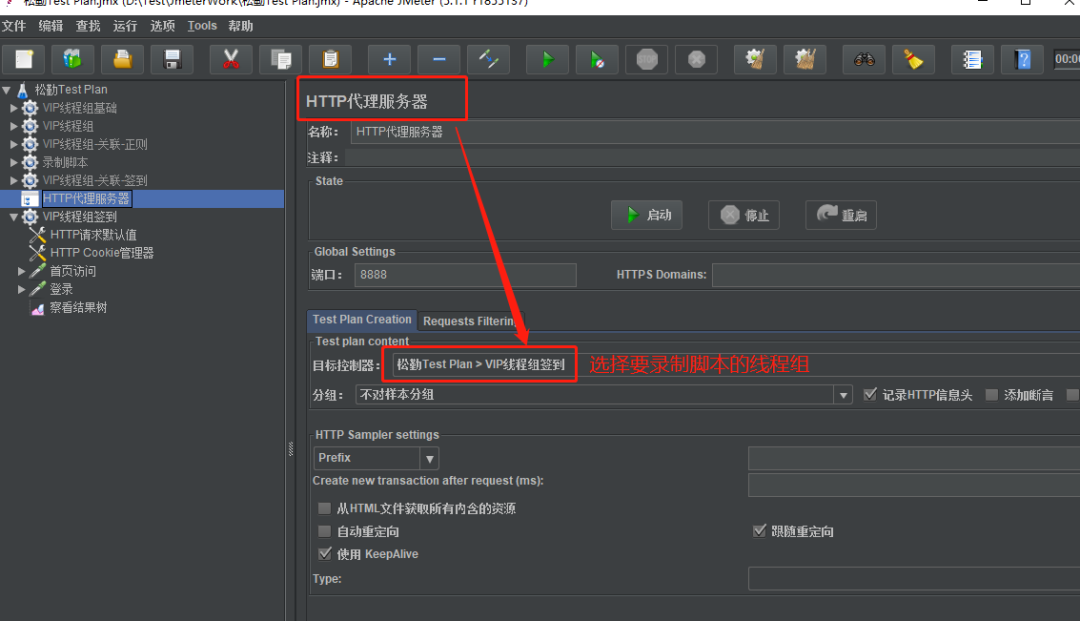
Task: Click the HTTPS Domains input field
Action: (x=896, y=275)
